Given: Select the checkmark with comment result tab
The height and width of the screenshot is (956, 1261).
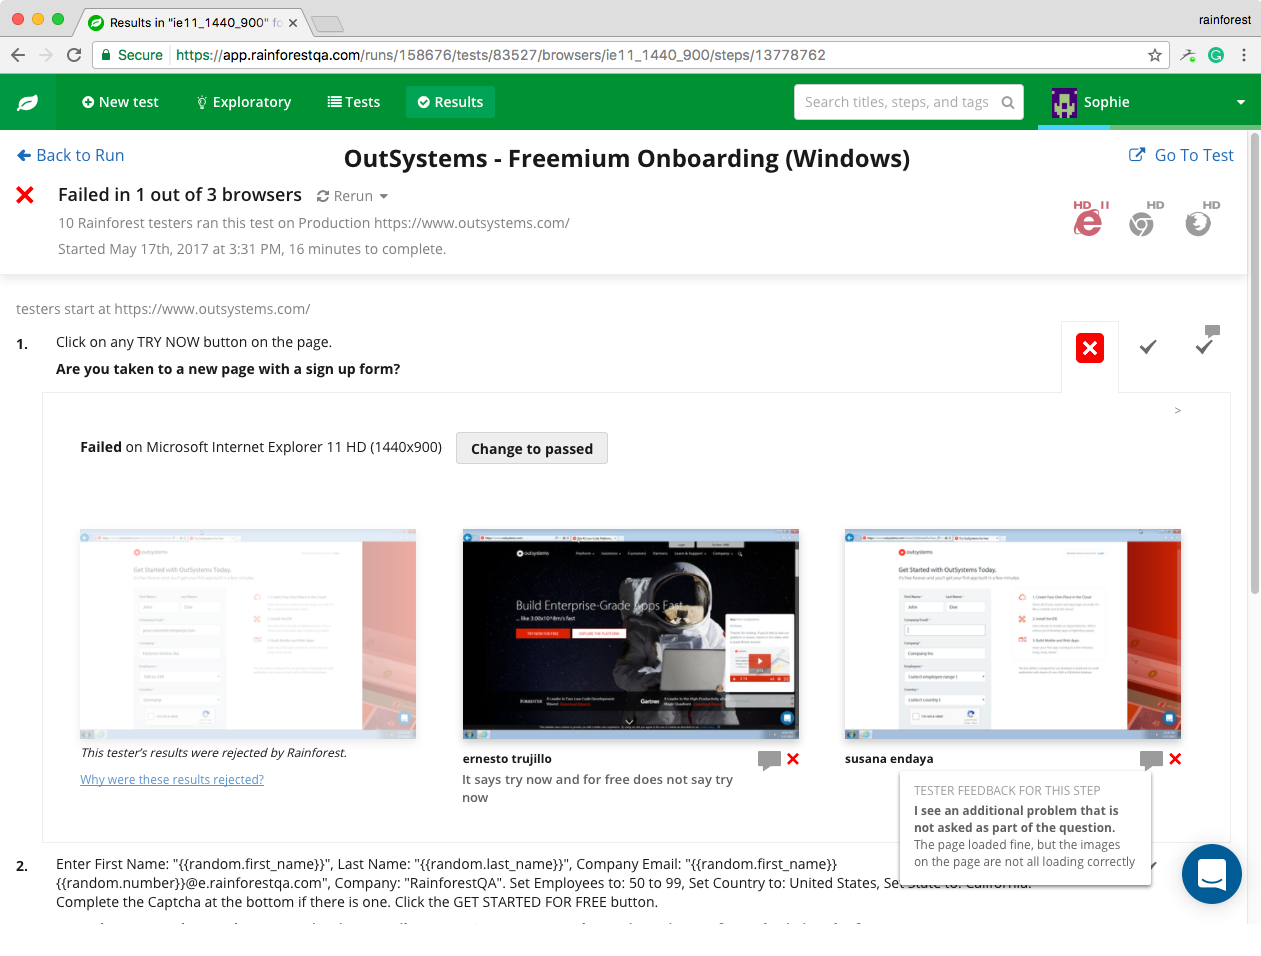Looking at the screenshot, I should point(1207,340).
